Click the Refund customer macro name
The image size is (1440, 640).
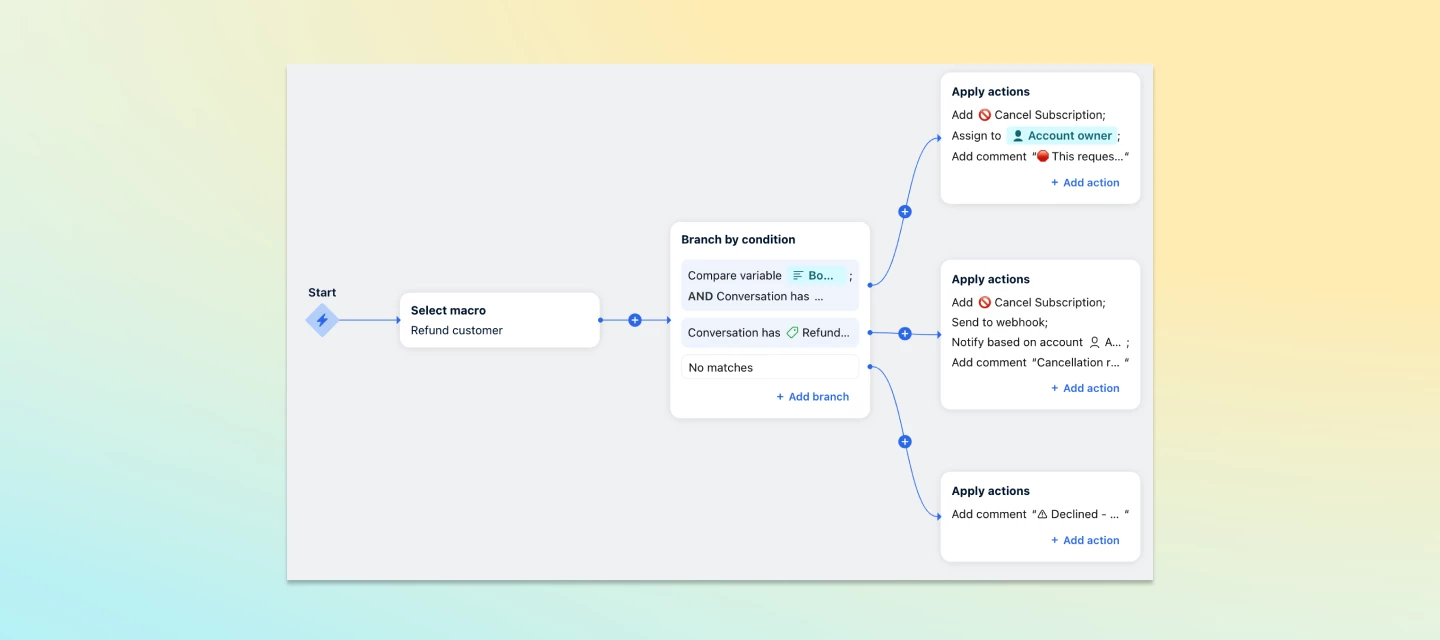click(457, 330)
